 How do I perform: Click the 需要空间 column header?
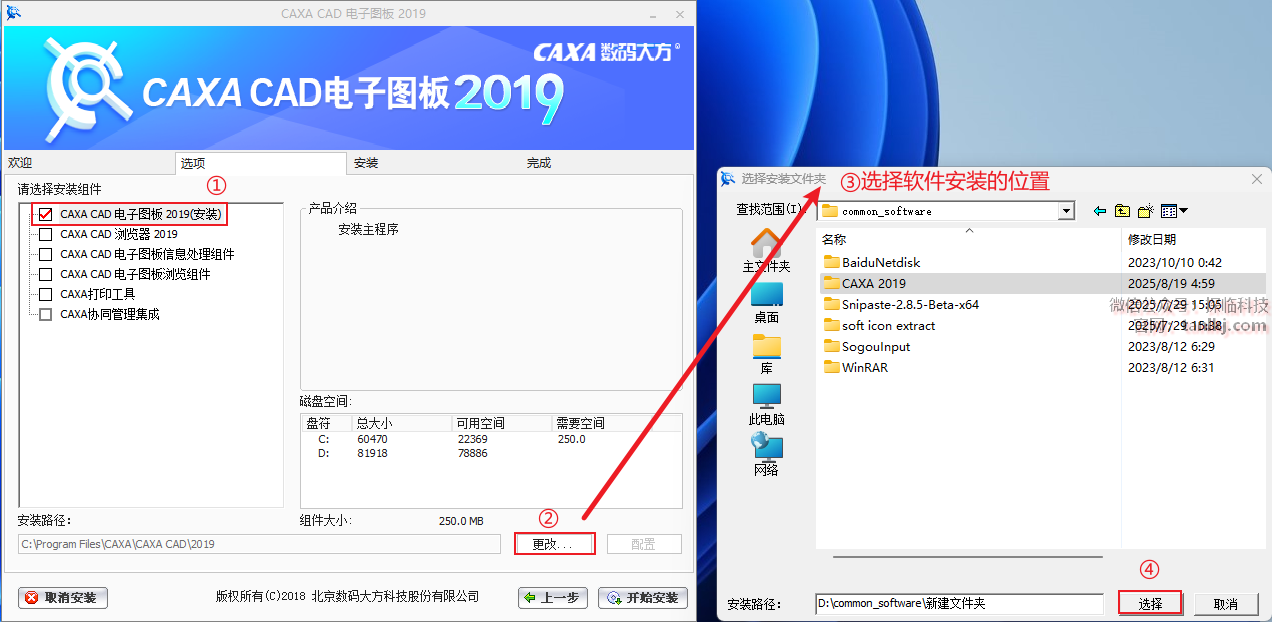(x=616, y=423)
